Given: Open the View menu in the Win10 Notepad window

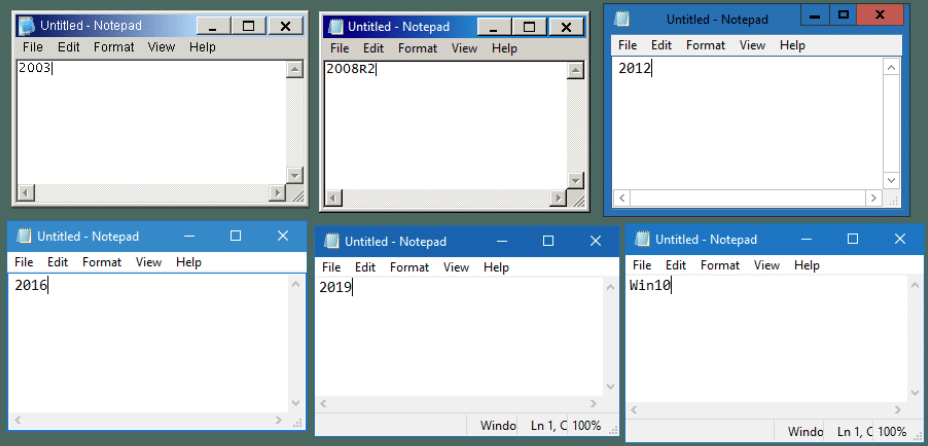Looking at the screenshot, I should tap(767, 266).
